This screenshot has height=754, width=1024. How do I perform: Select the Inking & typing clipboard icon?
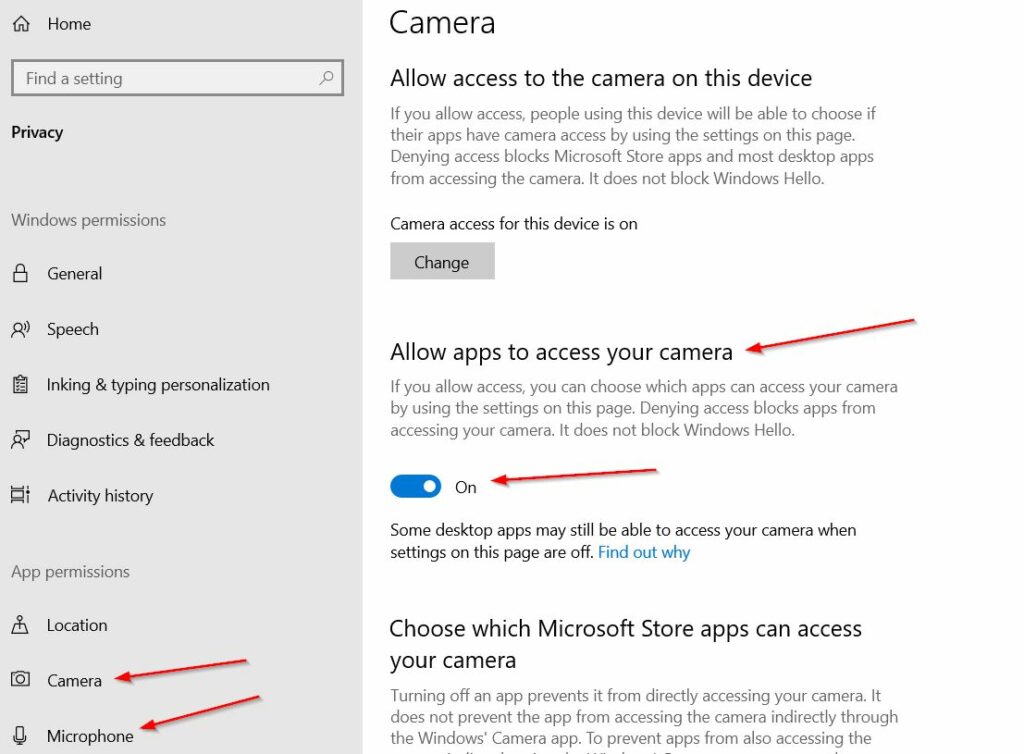pyautogui.click(x=20, y=385)
